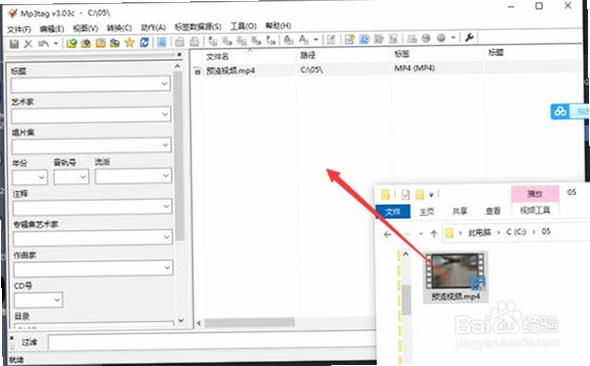
Task: Close the tag panel with small X
Action: 179,55
